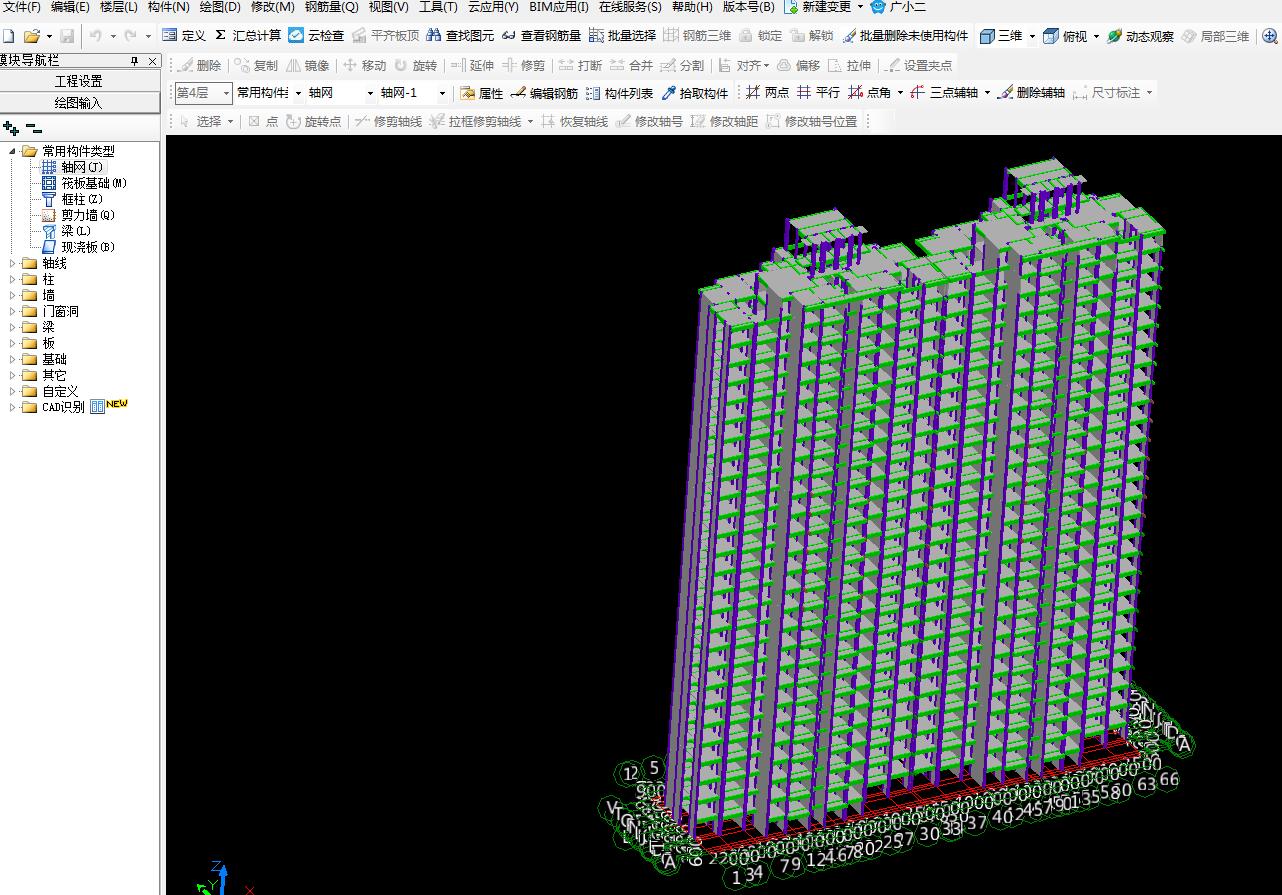Activate 拾取构件 pick component tool
The width and height of the screenshot is (1282, 895).
click(695, 93)
